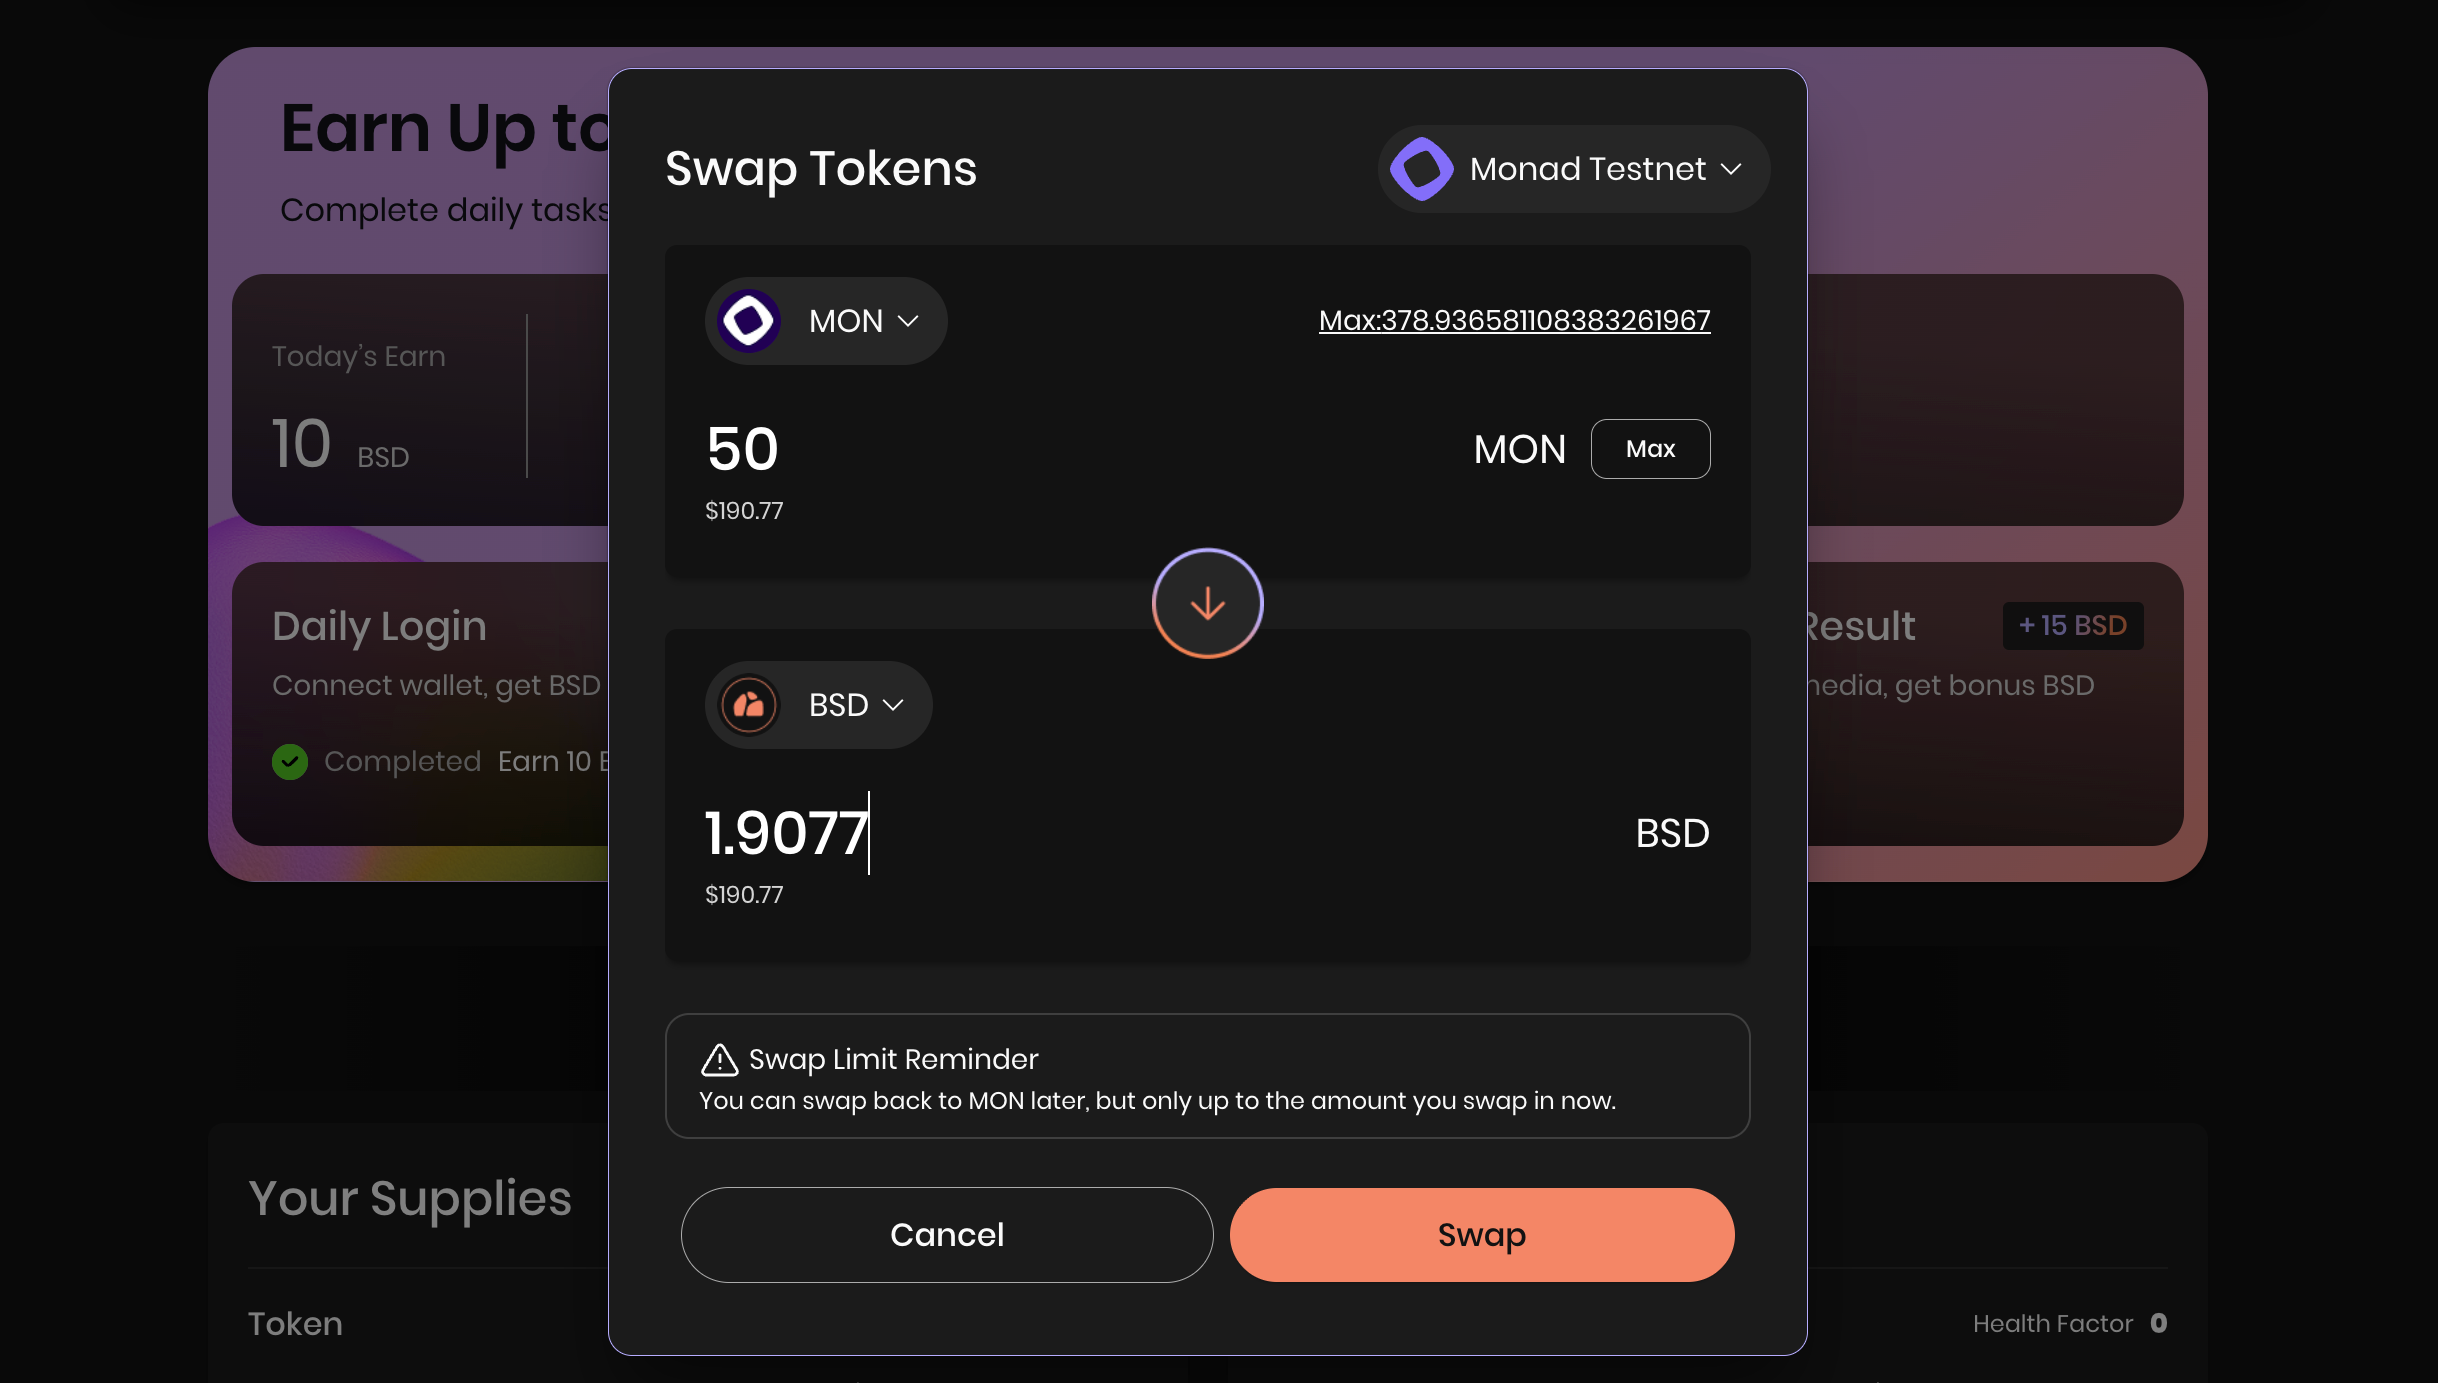Screen dimensions: 2438x1383
Task: Click the Daily Login task card title
Action: 379,626
